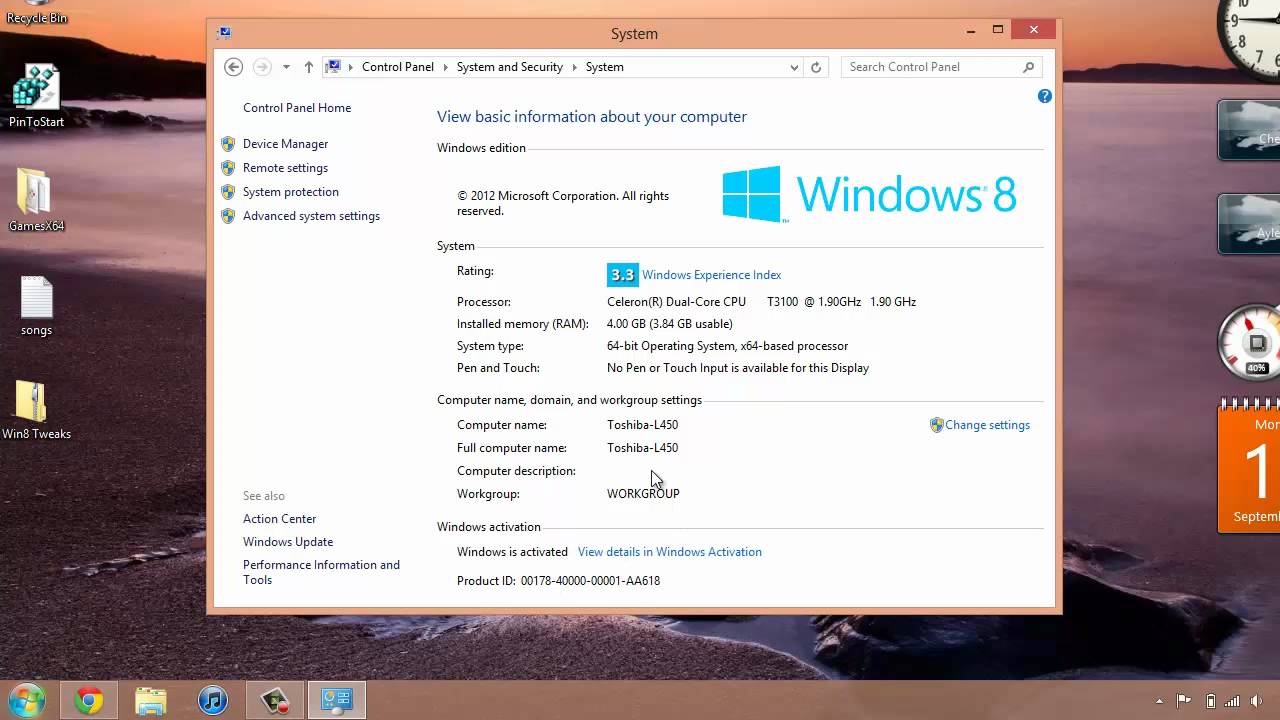Click the volume speaker tray icon
The image size is (1280, 720).
(x=1258, y=701)
